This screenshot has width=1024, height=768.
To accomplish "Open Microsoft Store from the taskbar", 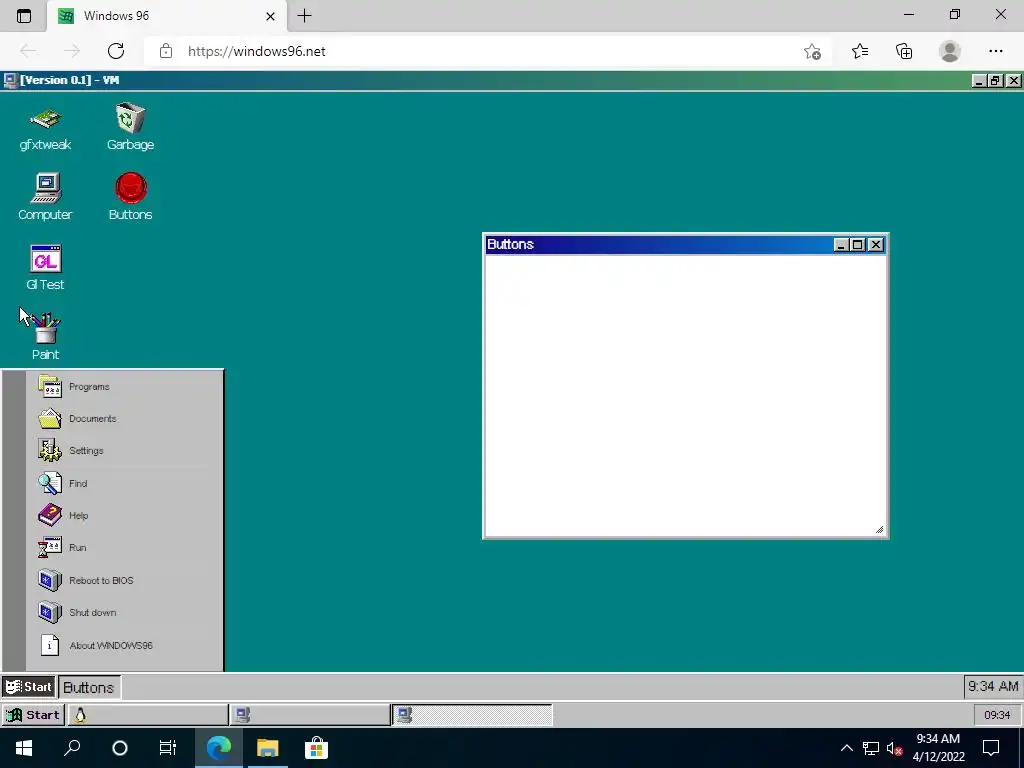I will 315,748.
